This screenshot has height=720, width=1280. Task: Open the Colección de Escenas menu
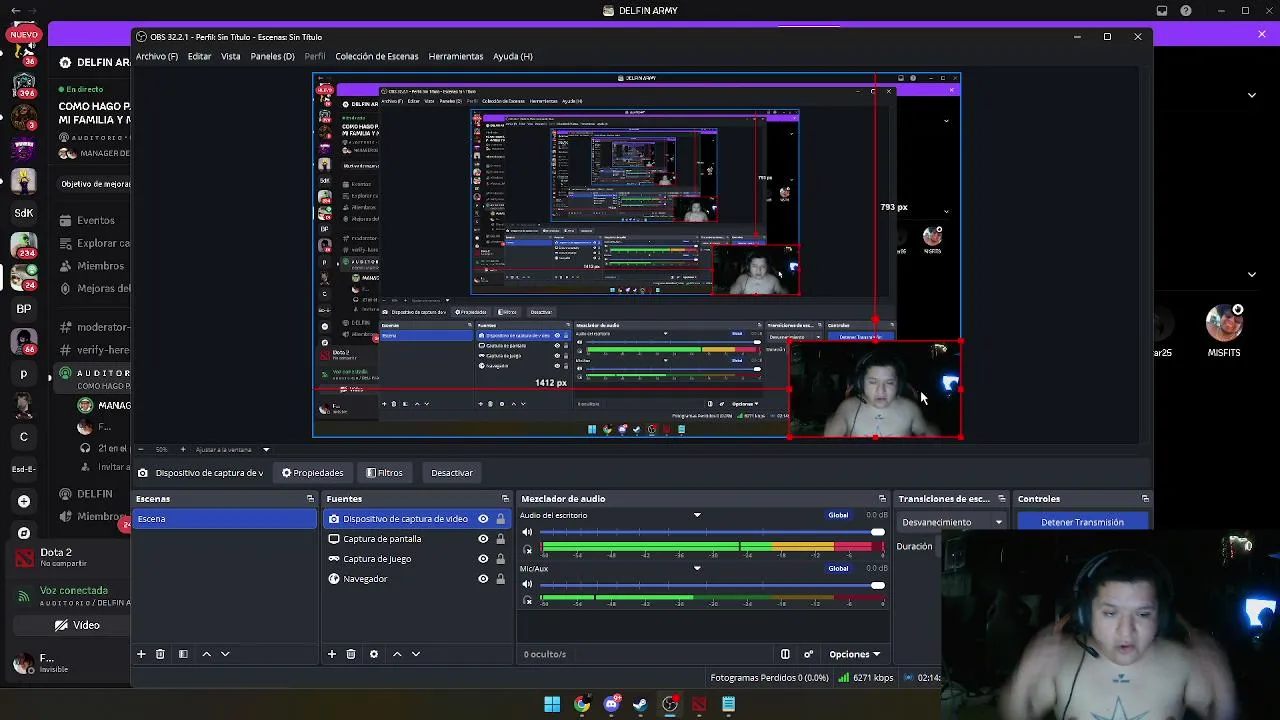pos(377,56)
